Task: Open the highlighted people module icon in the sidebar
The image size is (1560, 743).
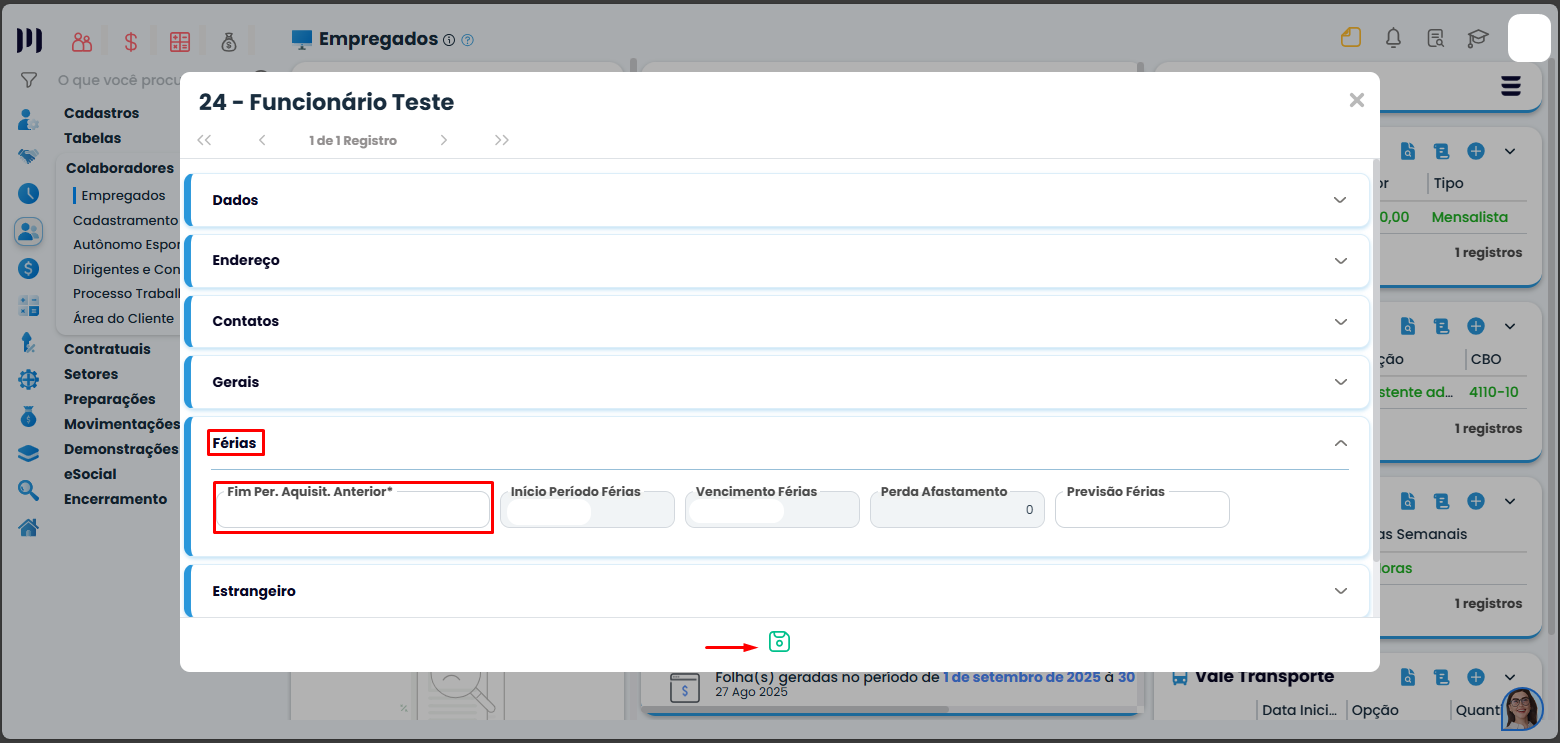Action: tap(28, 232)
